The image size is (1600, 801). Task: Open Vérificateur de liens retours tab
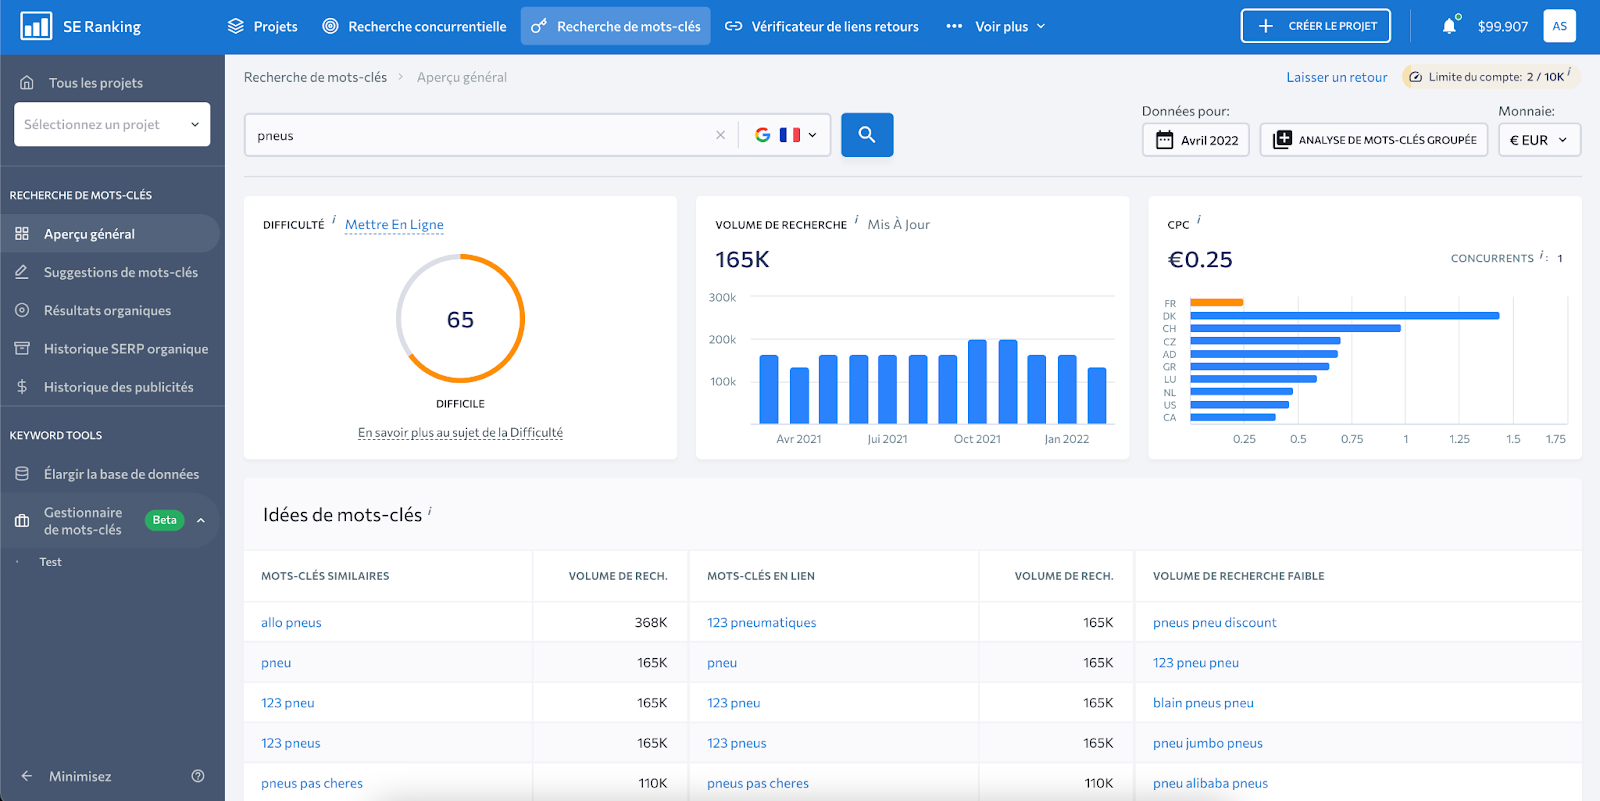pyautogui.click(x=822, y=26)
